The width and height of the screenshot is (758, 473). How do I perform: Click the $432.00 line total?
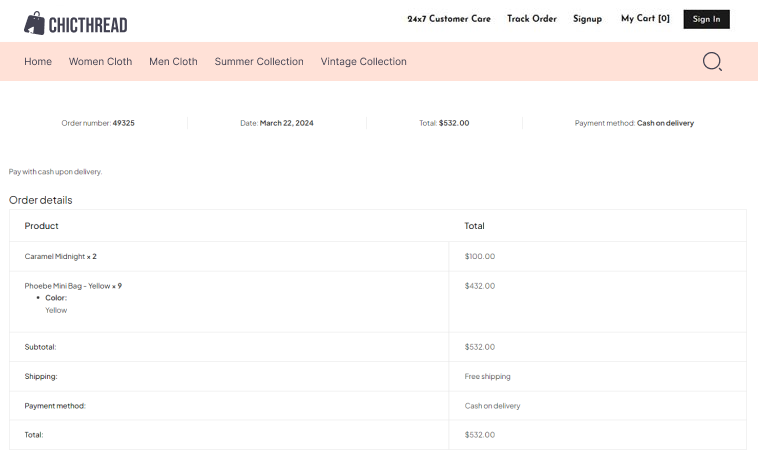[480, 286]
